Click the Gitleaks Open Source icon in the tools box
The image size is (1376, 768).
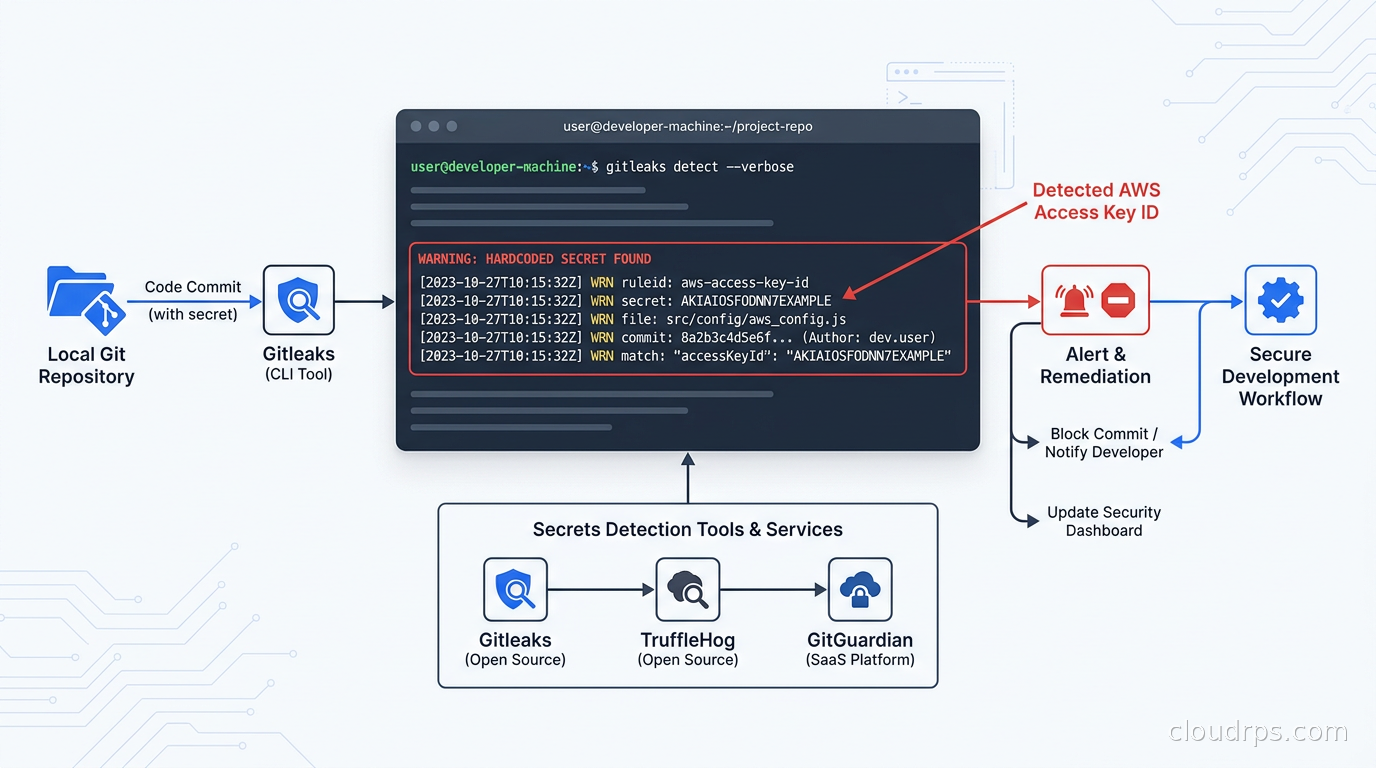[515, 590]
